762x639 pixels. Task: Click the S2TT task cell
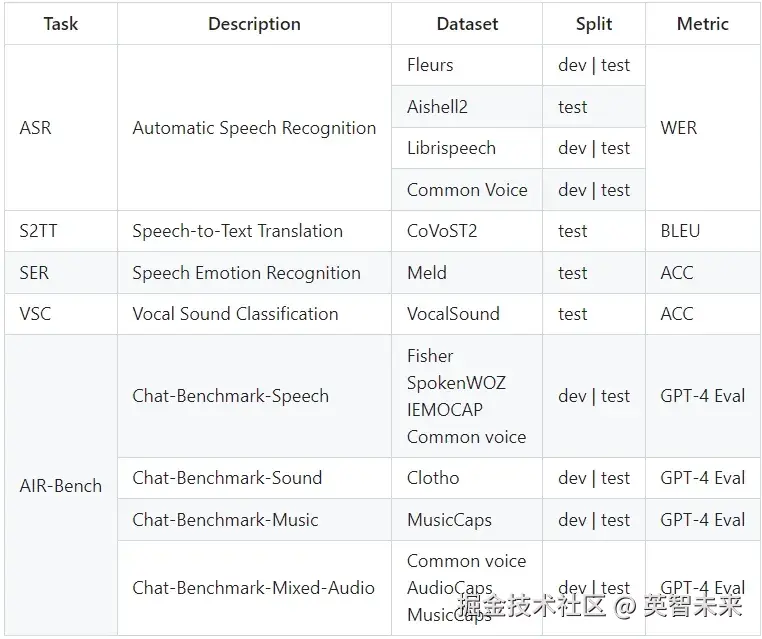[39, 231]
